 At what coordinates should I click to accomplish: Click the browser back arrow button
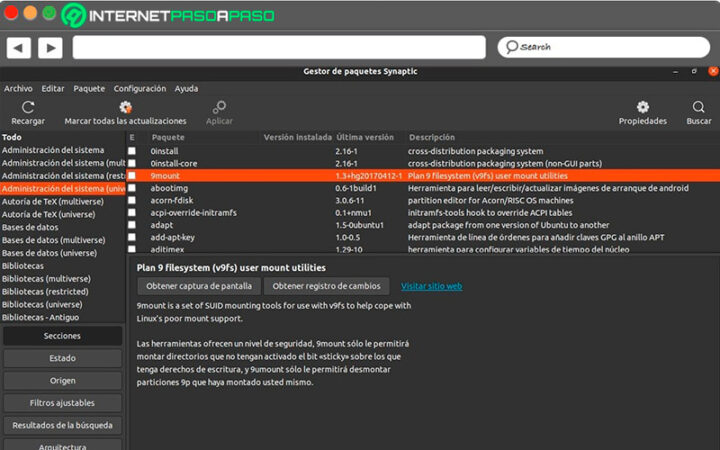pyautogui.click(x=19, y=48)
